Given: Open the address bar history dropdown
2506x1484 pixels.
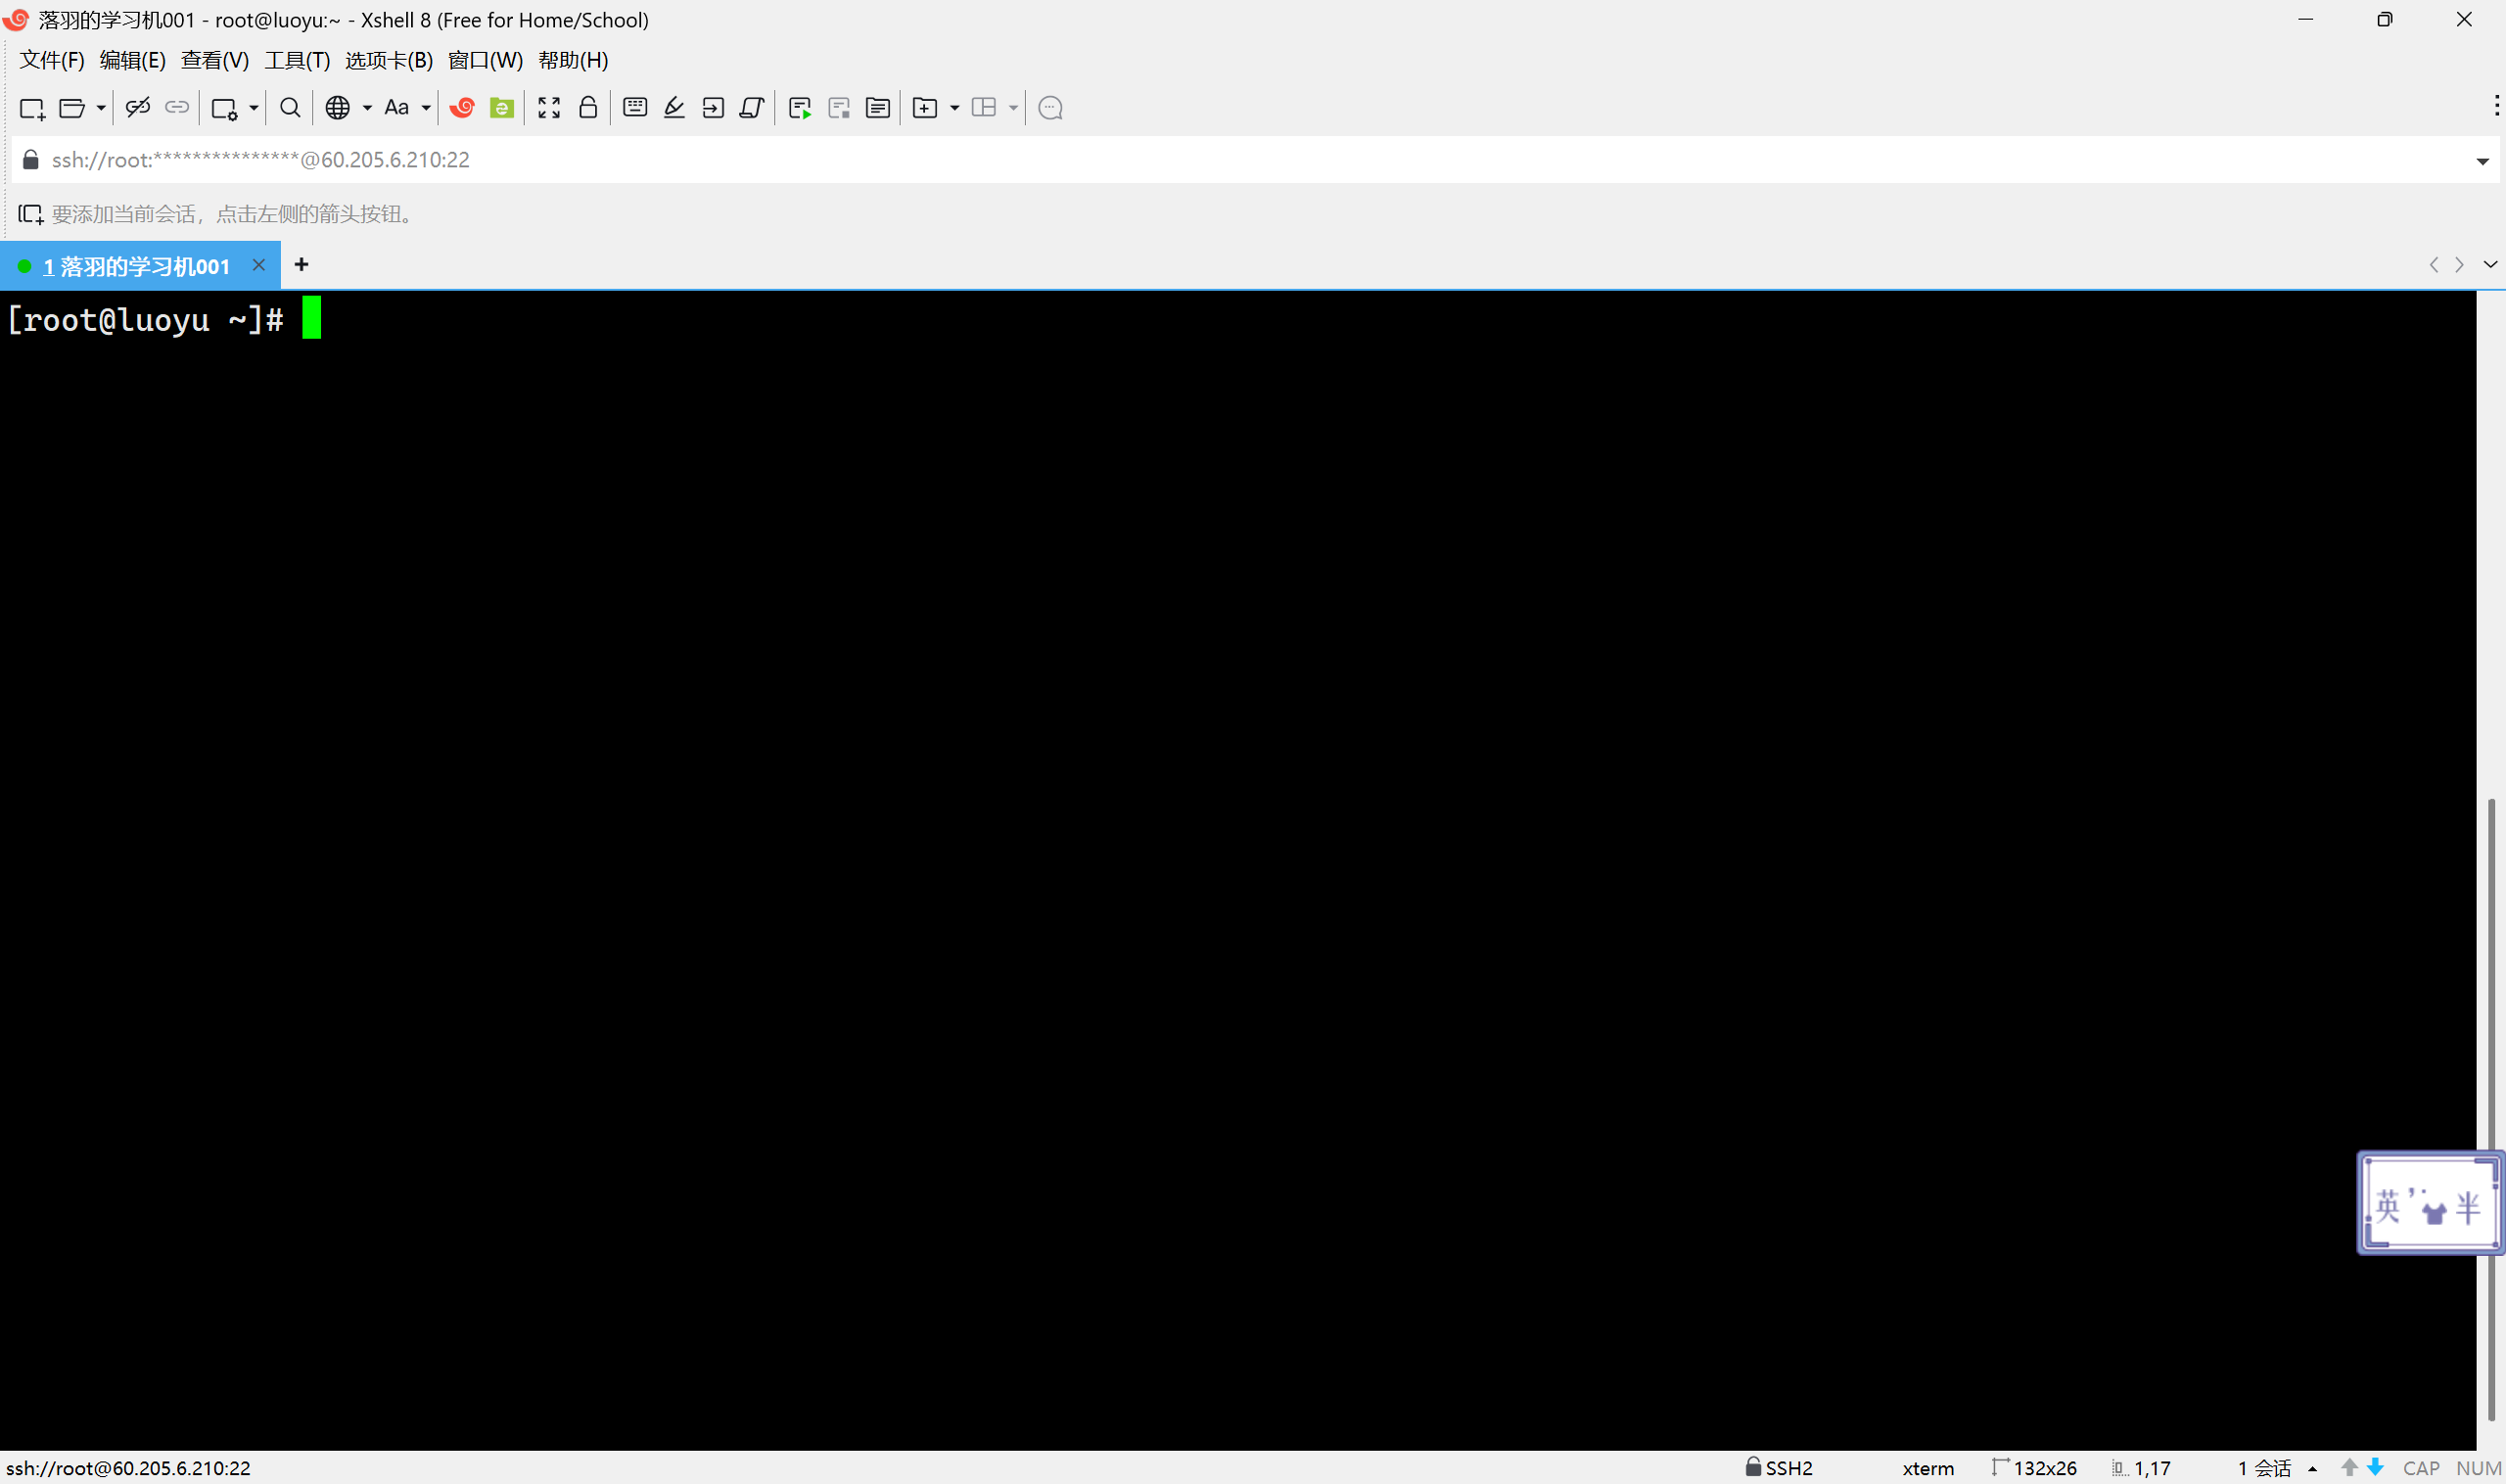Looking at the screenshot, I should coord(2482,161).
